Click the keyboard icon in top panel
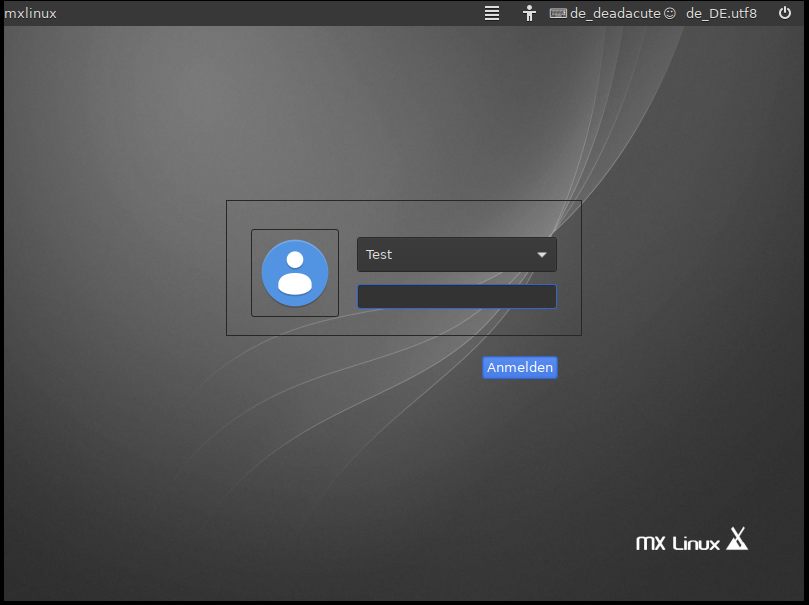 pyautogui.click(x=558, y=13)
